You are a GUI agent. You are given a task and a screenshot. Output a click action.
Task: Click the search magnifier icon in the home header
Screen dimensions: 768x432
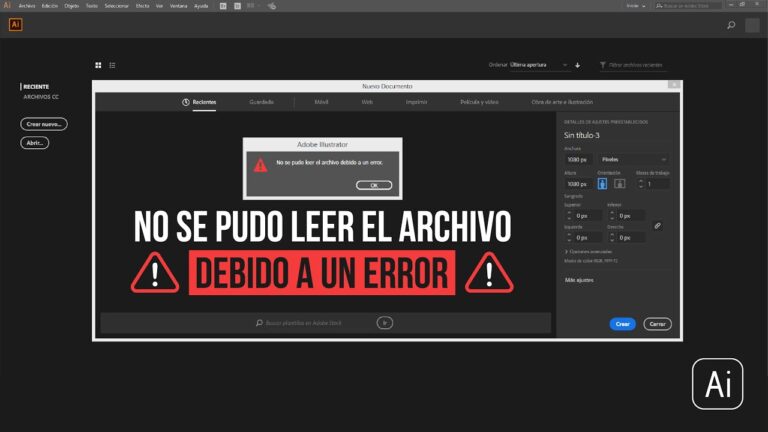(731, 25)
